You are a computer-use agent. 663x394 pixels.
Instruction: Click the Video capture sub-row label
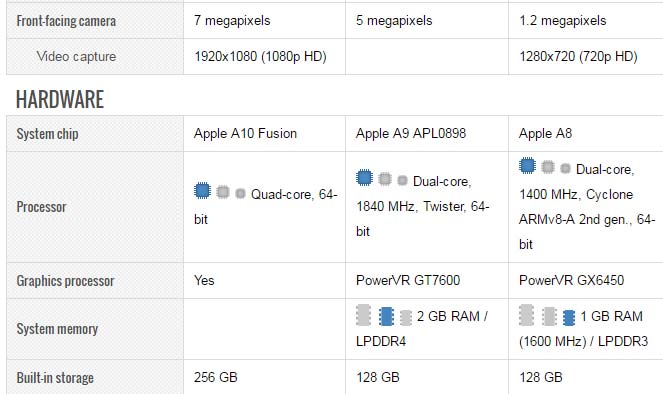pos(76,57)
